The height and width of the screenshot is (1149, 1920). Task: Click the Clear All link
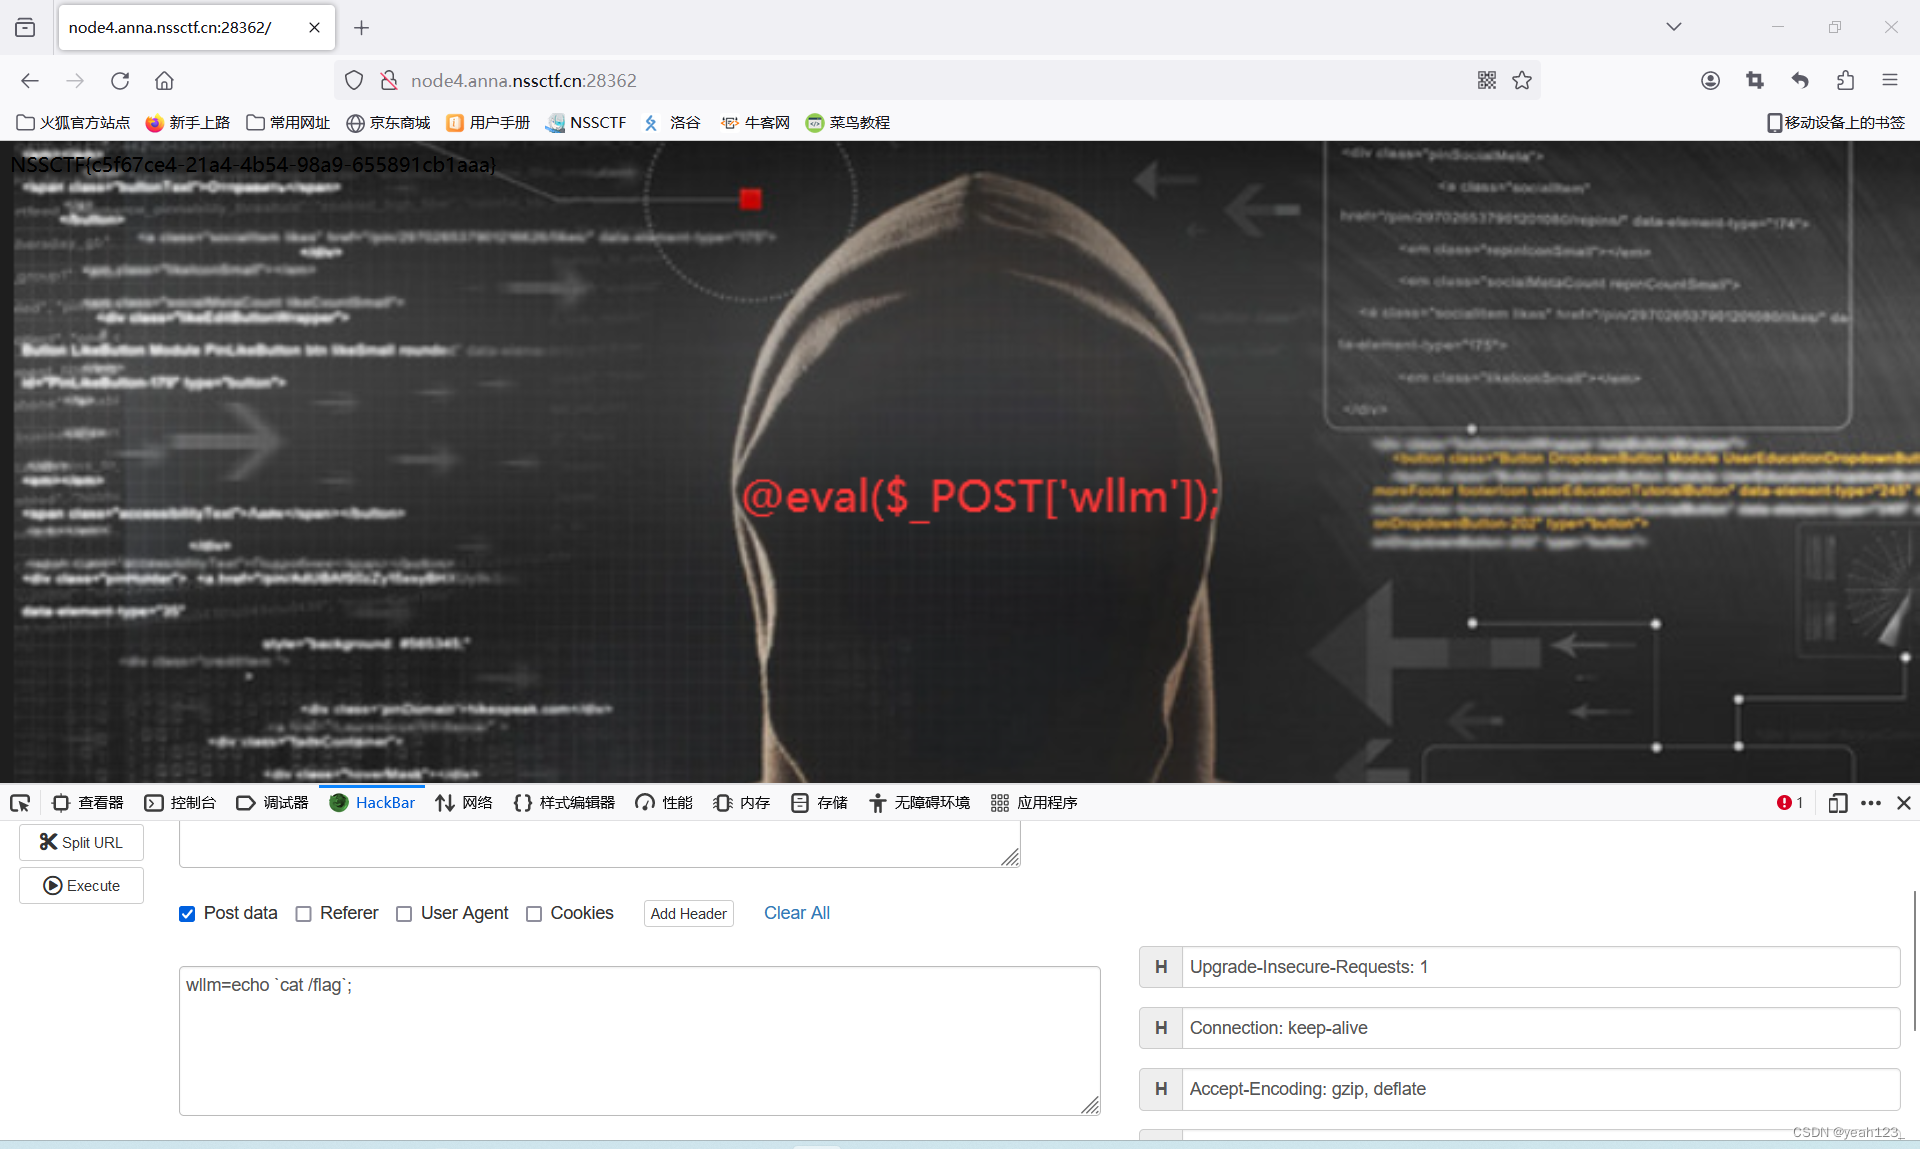pos(796,913)
